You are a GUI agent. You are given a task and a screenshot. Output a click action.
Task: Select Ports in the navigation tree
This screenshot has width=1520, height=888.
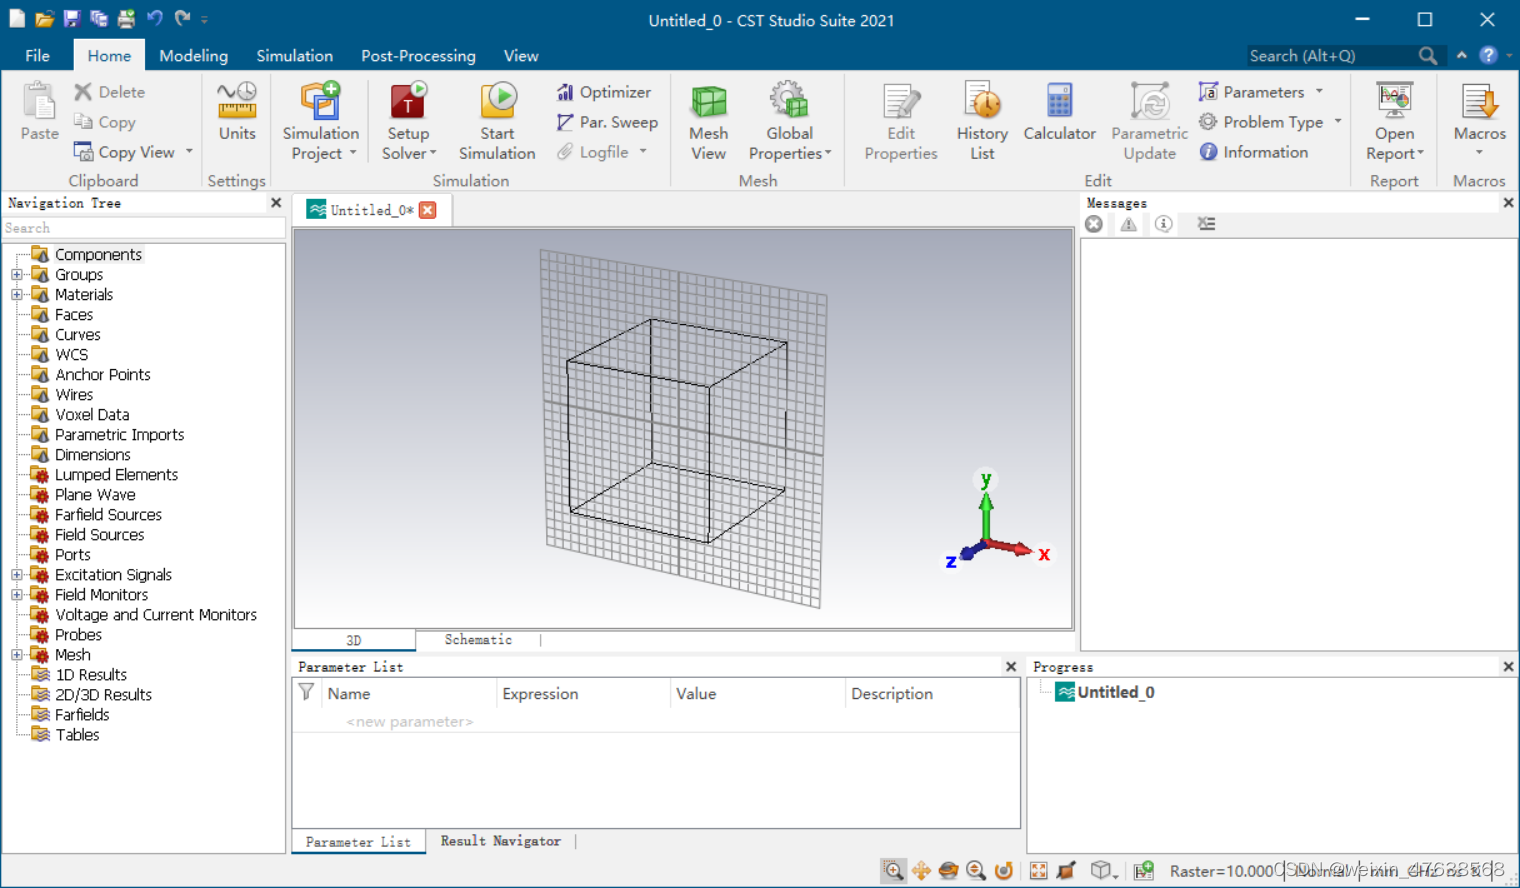point(72,554)
